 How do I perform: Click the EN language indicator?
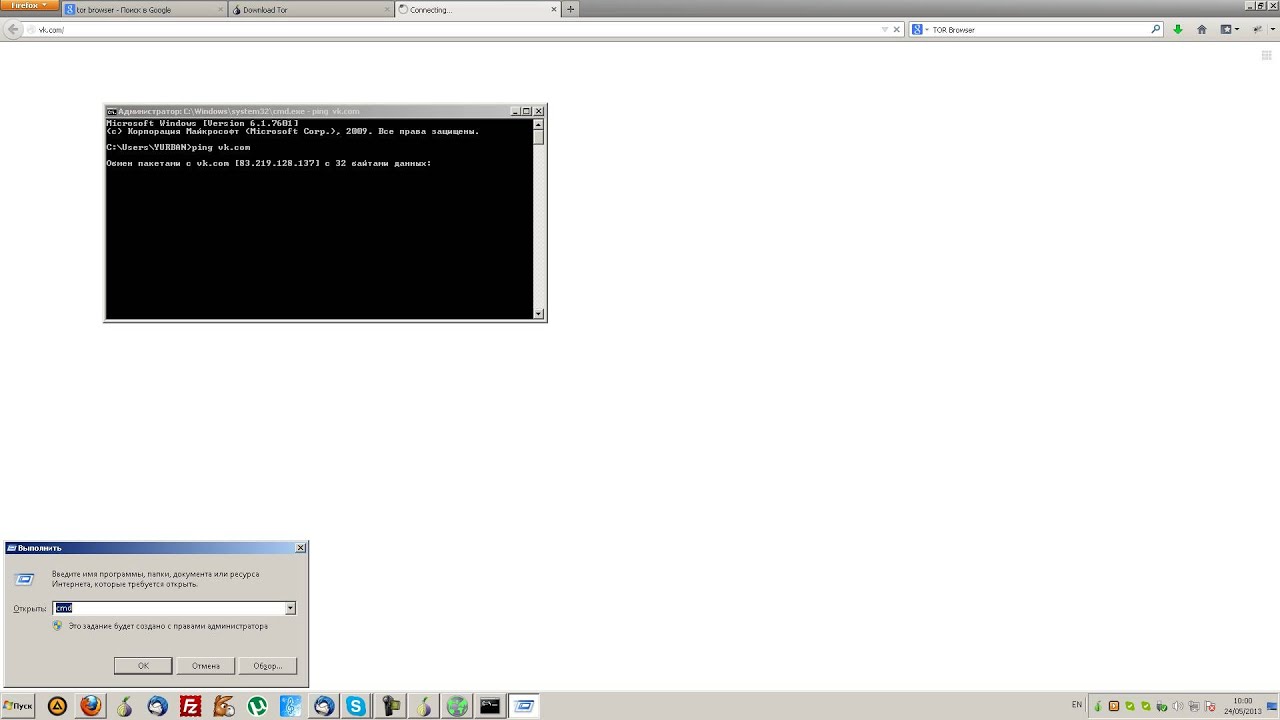tap(1077, 705)
